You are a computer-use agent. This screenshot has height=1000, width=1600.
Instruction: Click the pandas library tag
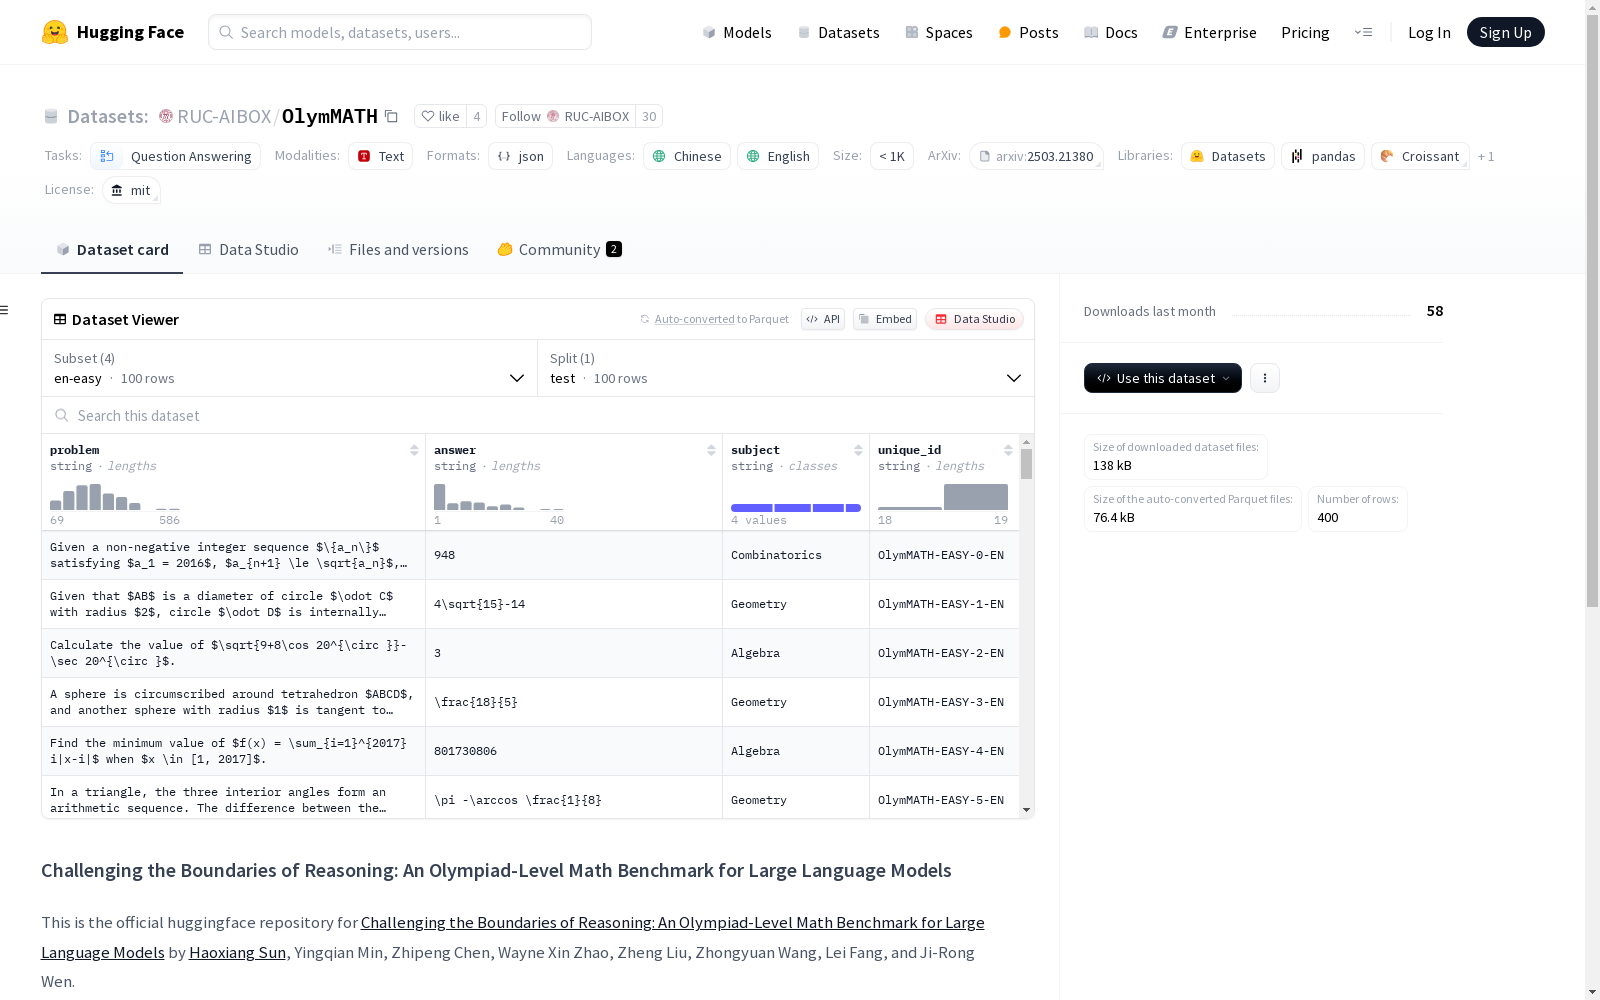pos(1323,156)
